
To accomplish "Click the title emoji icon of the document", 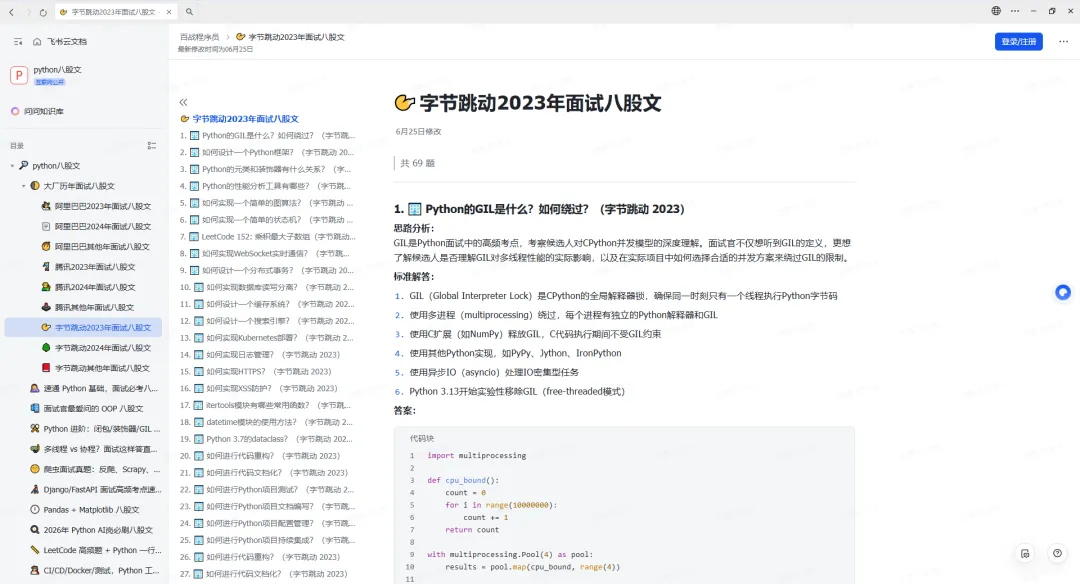I will [404, 103].
